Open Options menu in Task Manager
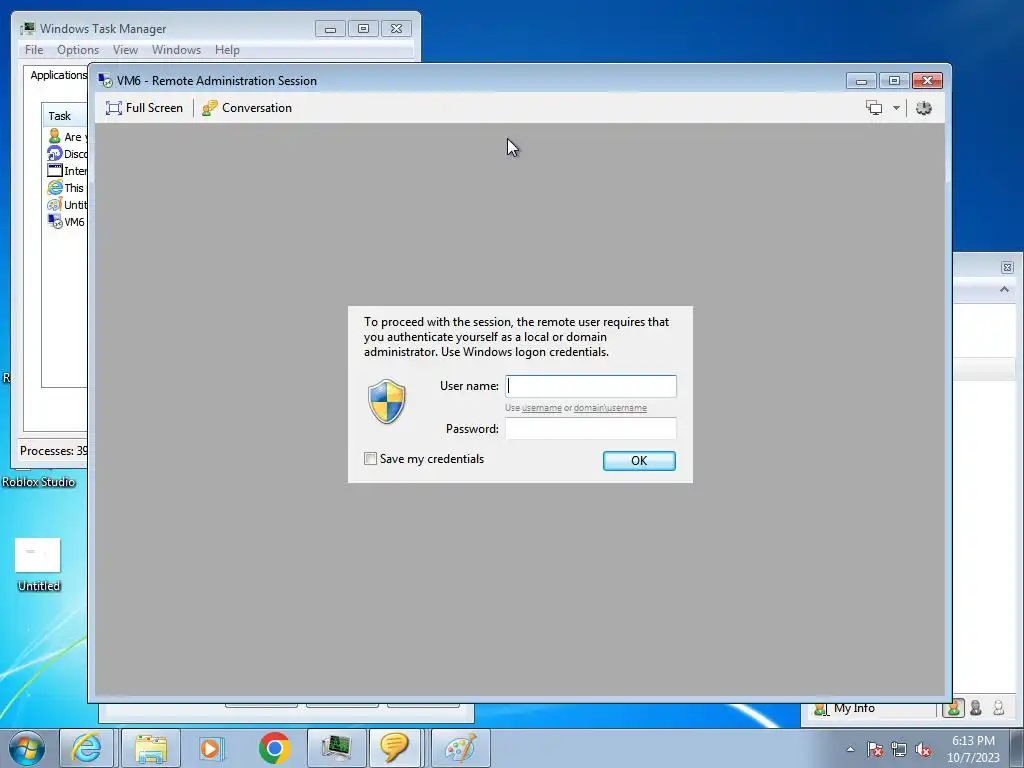Screen dimensions: 1024x768 (x=78, y=50)
